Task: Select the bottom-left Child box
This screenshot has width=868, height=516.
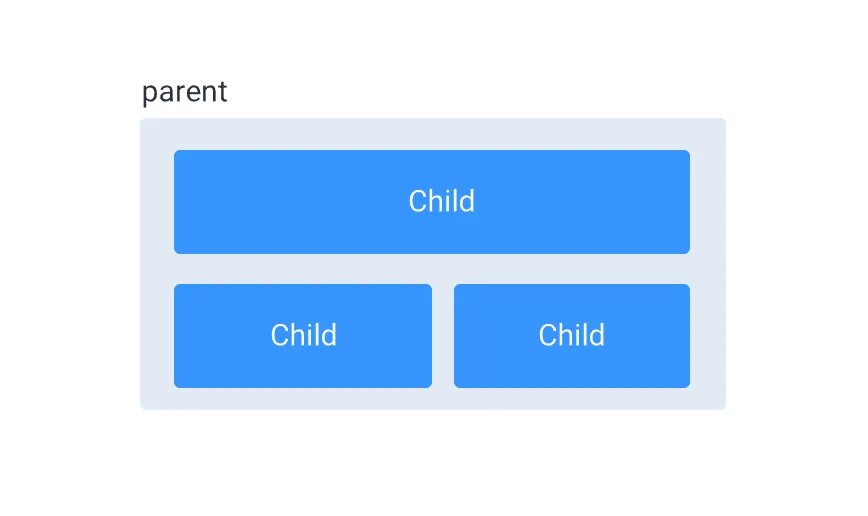Action: pyautogui.click(x=303, y=336)
